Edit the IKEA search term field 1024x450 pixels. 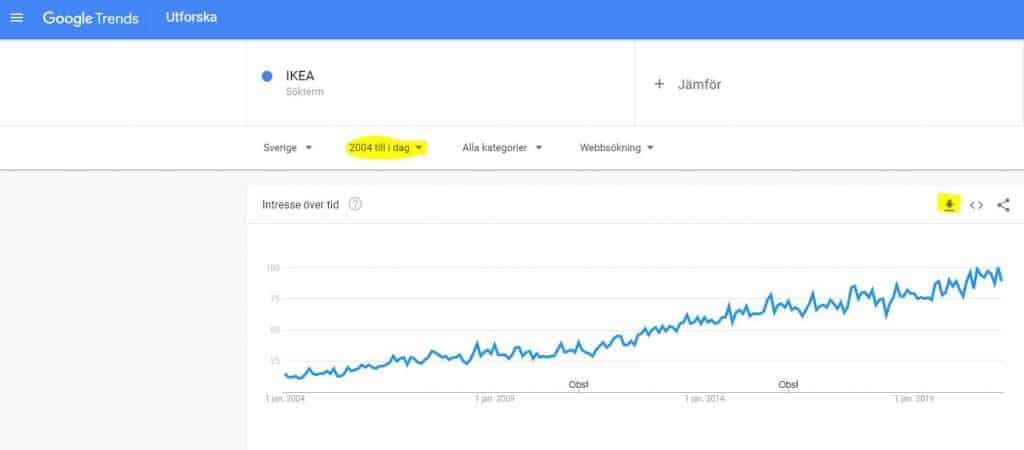(x=440, y=82)
